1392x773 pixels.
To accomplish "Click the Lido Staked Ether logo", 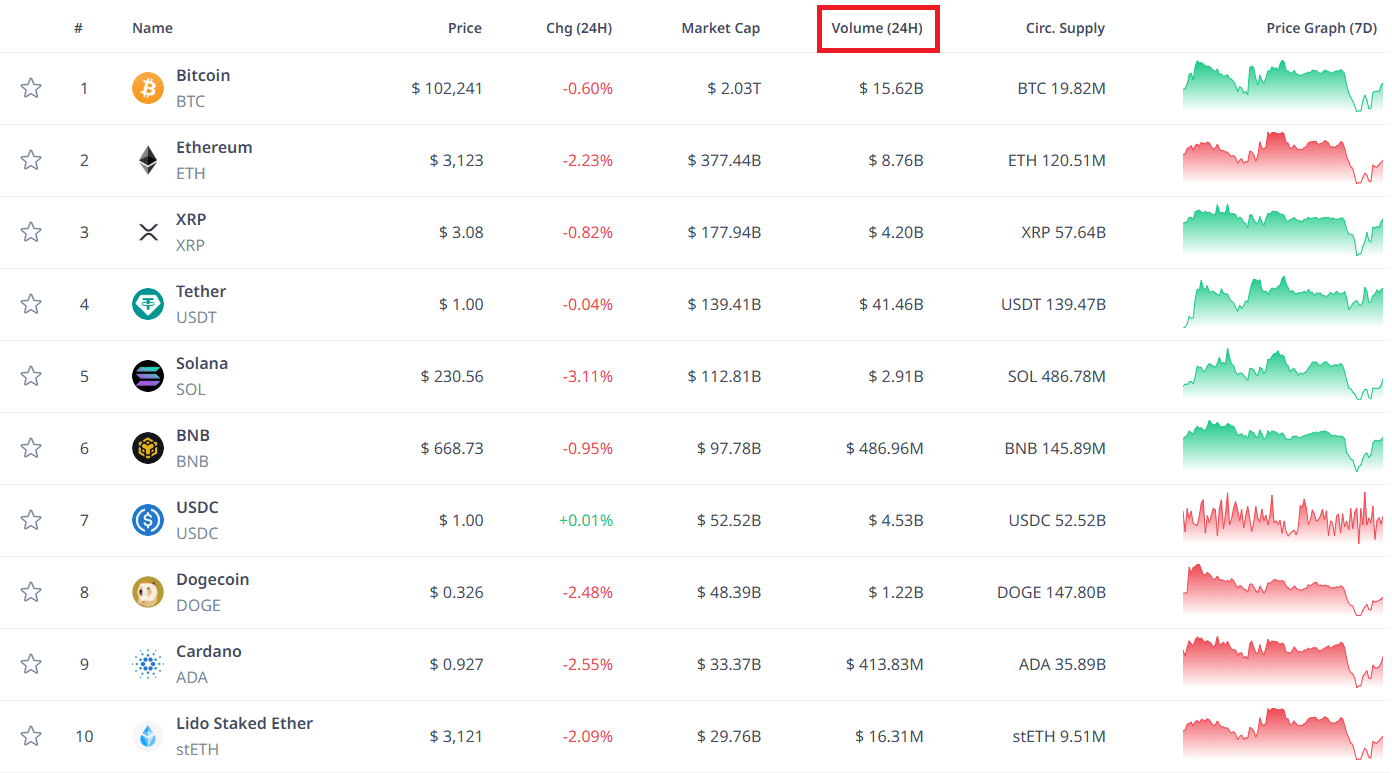I will [148, 736].
